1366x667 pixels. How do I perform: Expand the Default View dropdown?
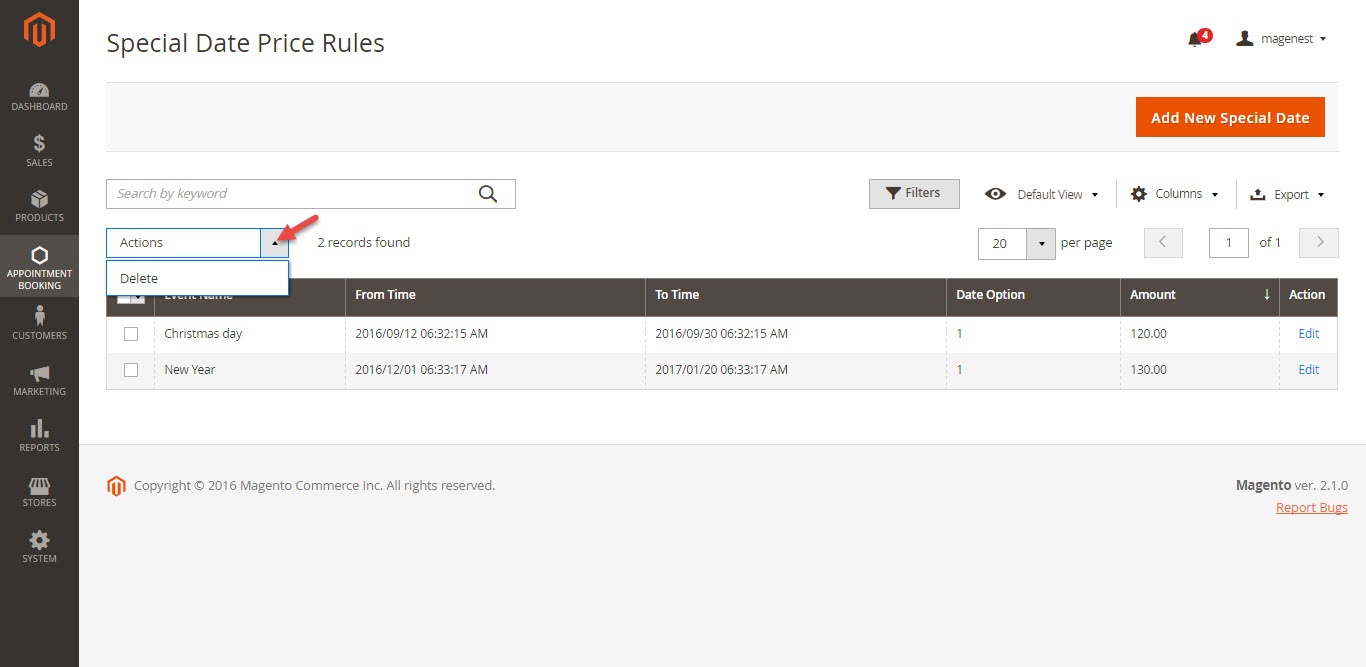click(x=1042, y=194)
